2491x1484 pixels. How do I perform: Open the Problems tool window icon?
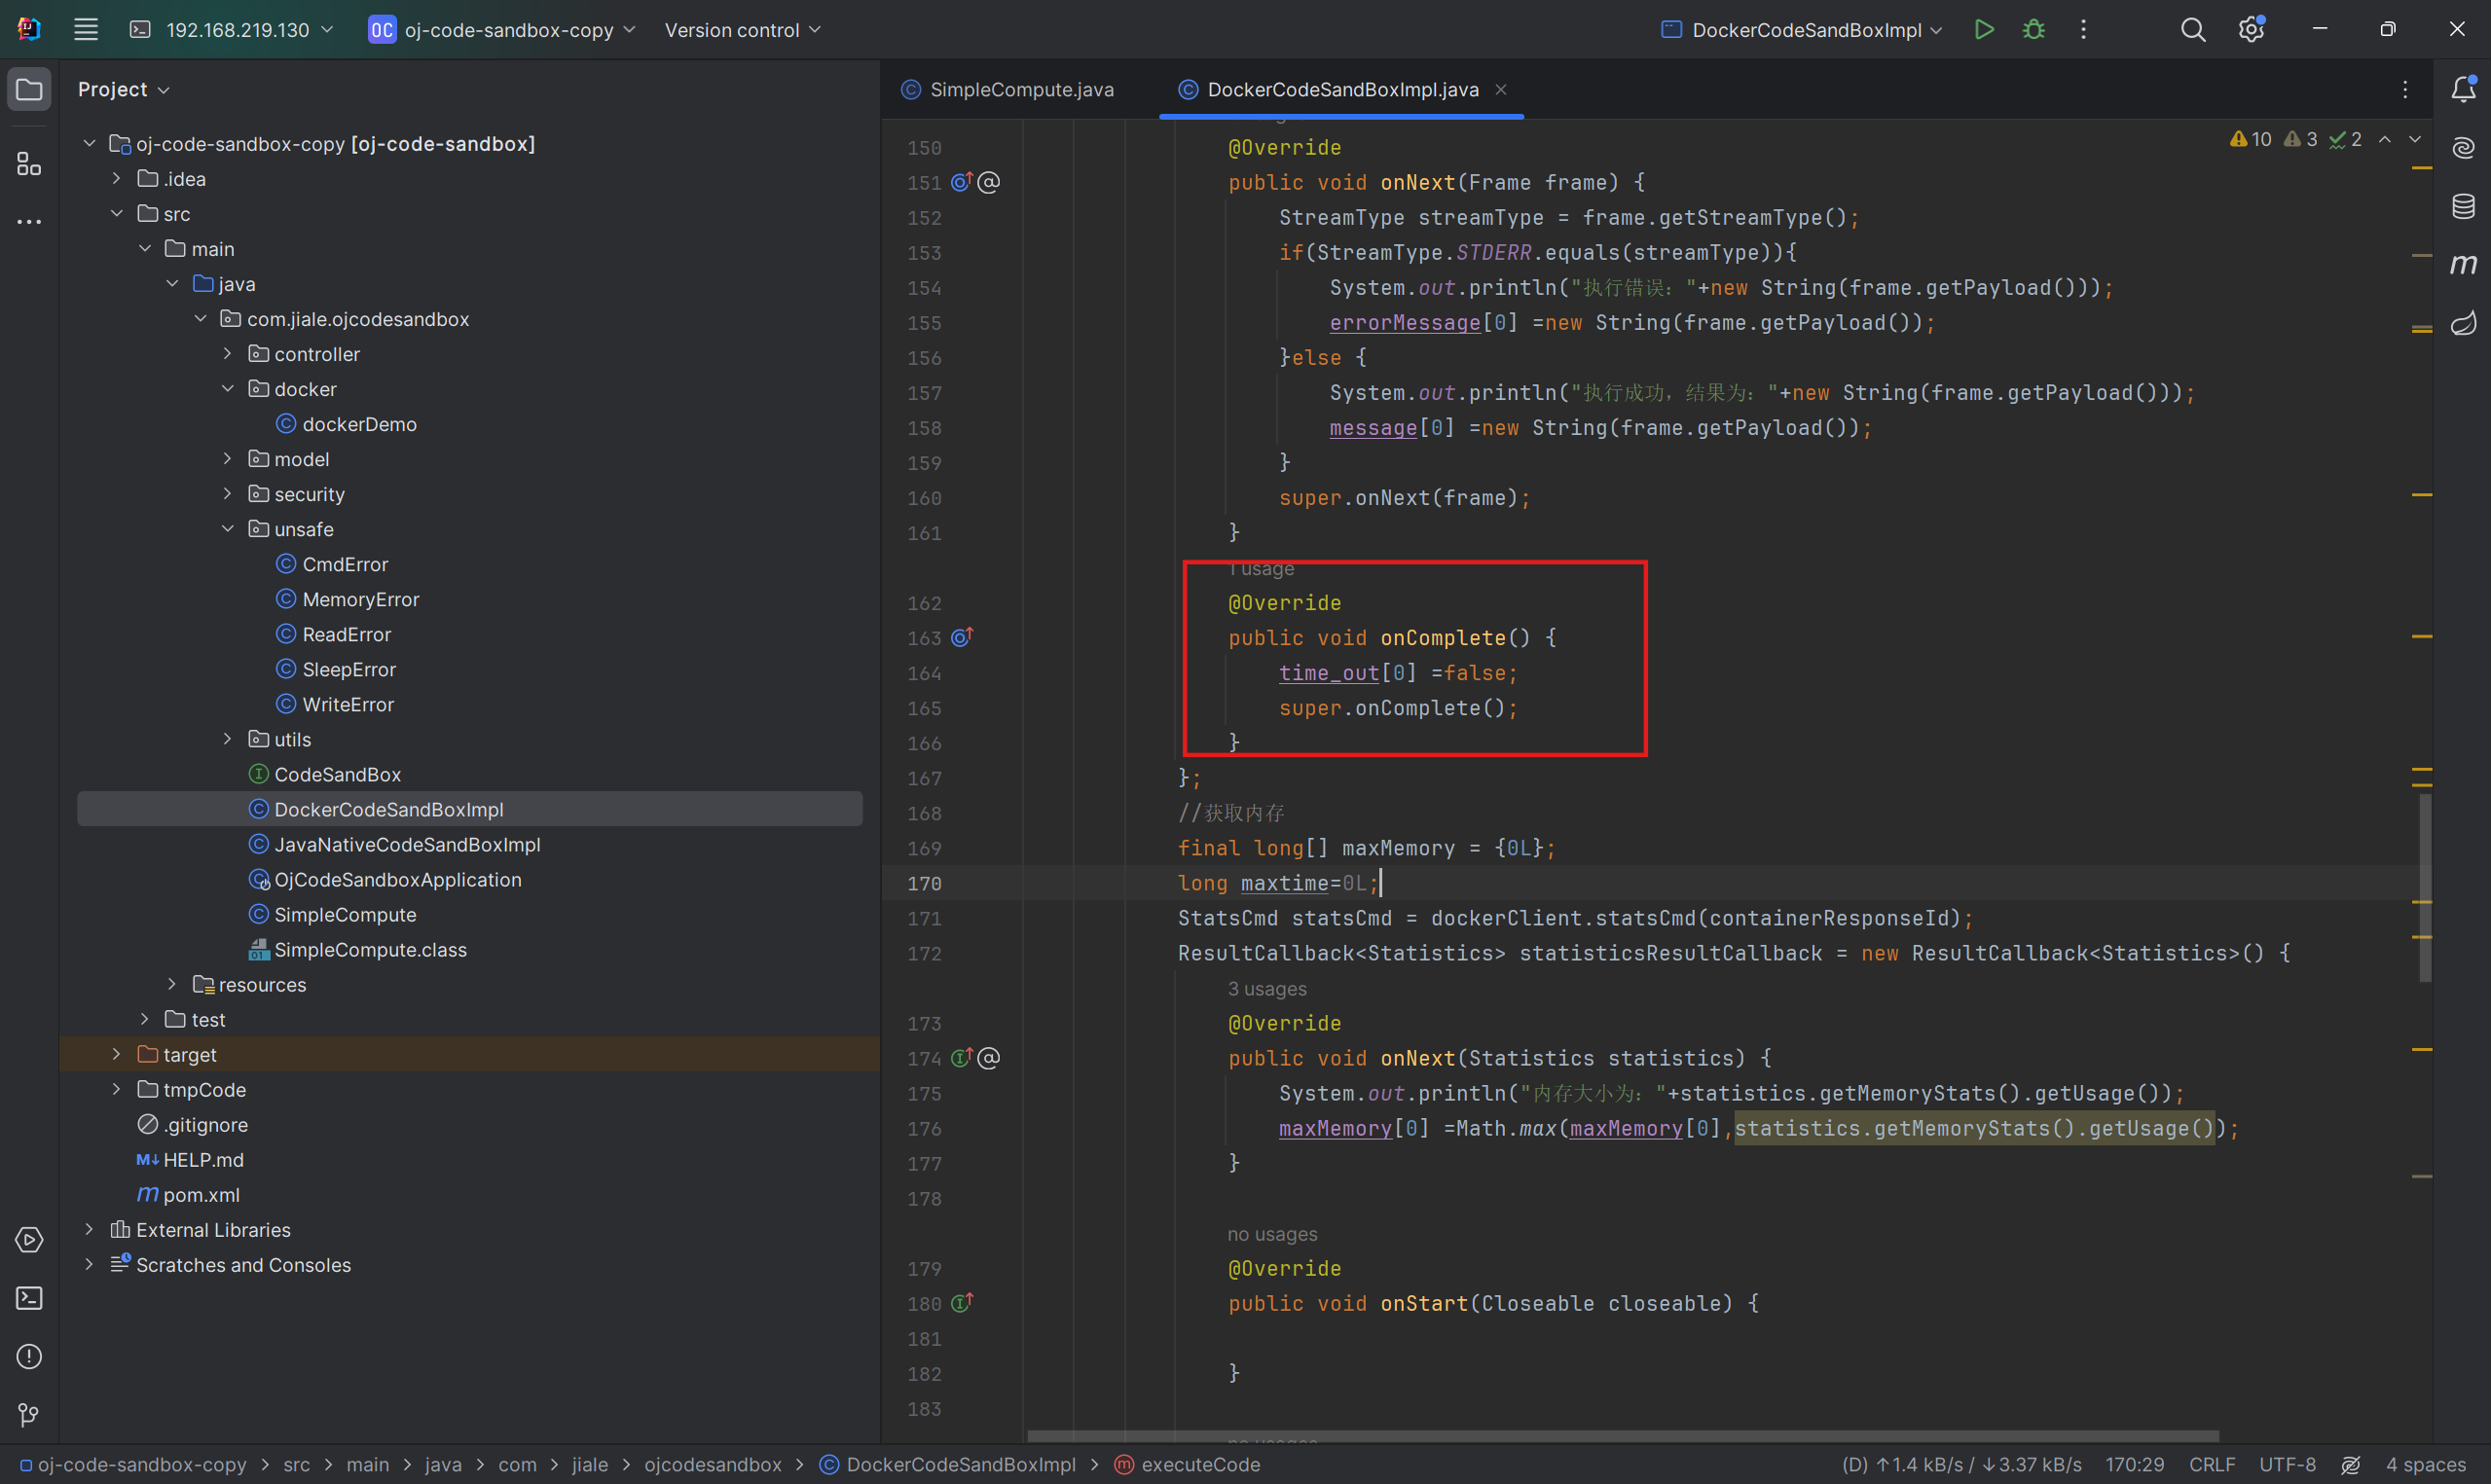tap(29, 1357)
